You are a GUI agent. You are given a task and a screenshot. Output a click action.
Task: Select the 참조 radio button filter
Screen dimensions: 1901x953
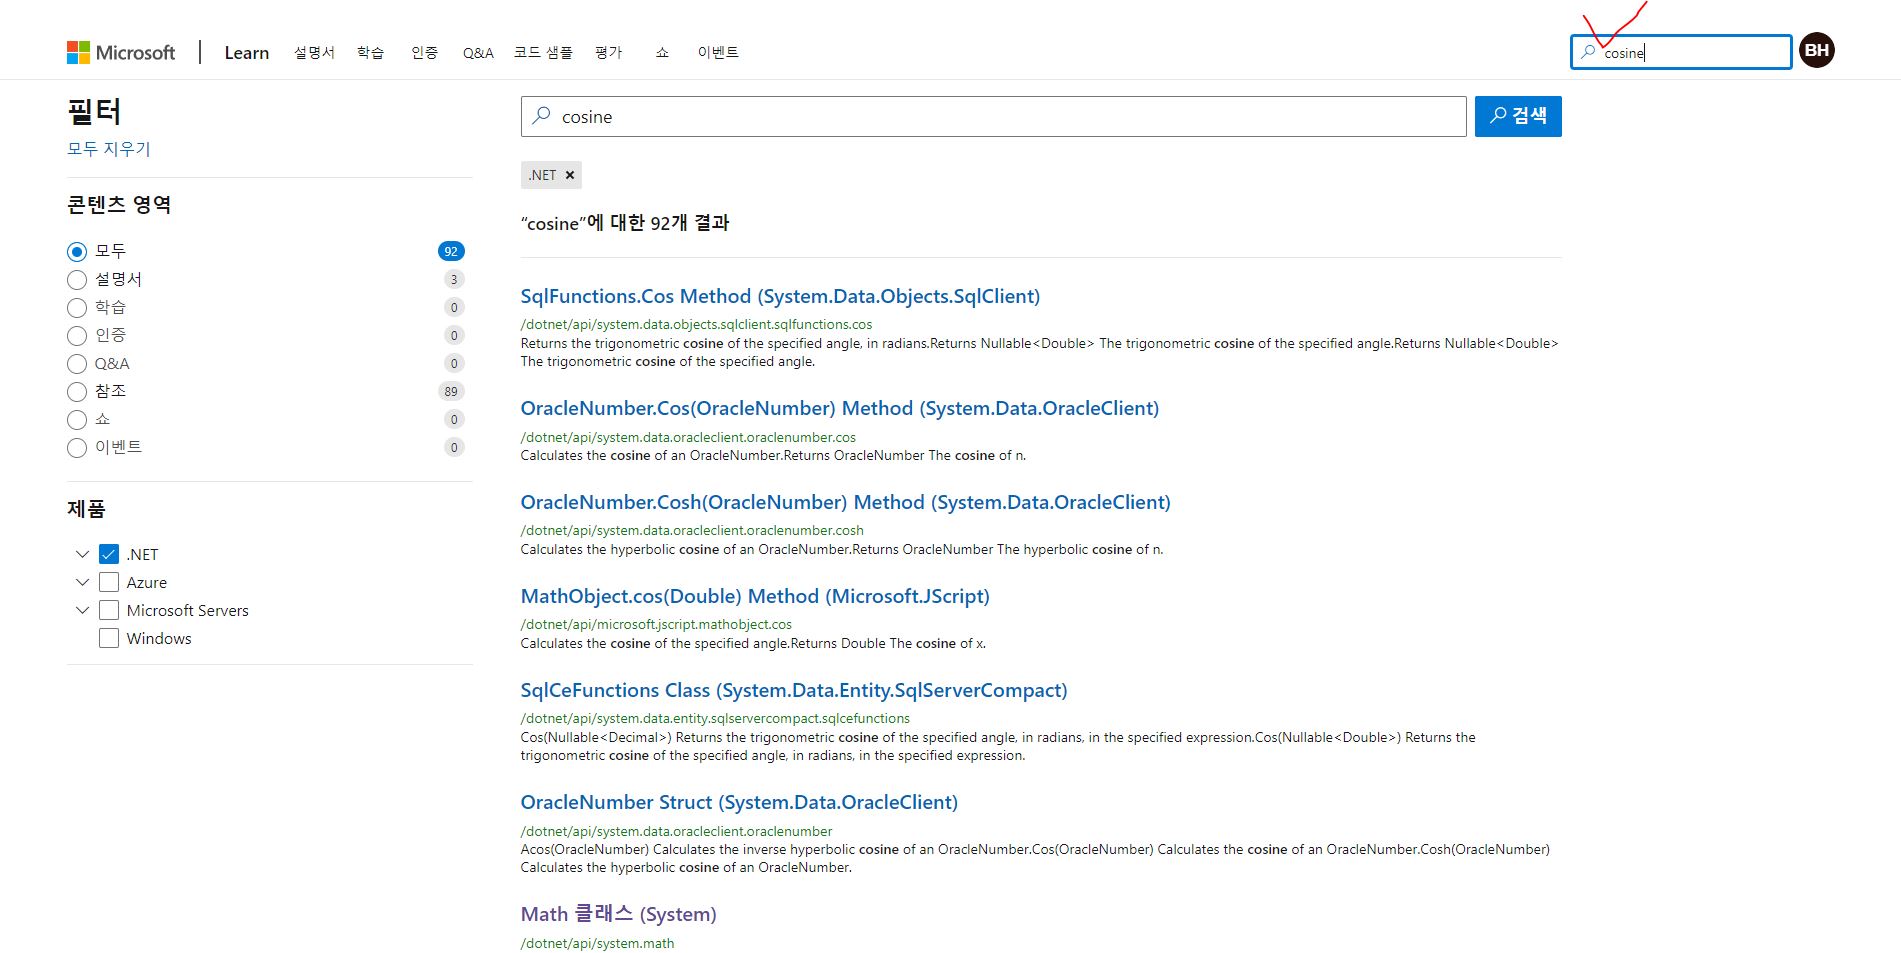click(77, 391)
